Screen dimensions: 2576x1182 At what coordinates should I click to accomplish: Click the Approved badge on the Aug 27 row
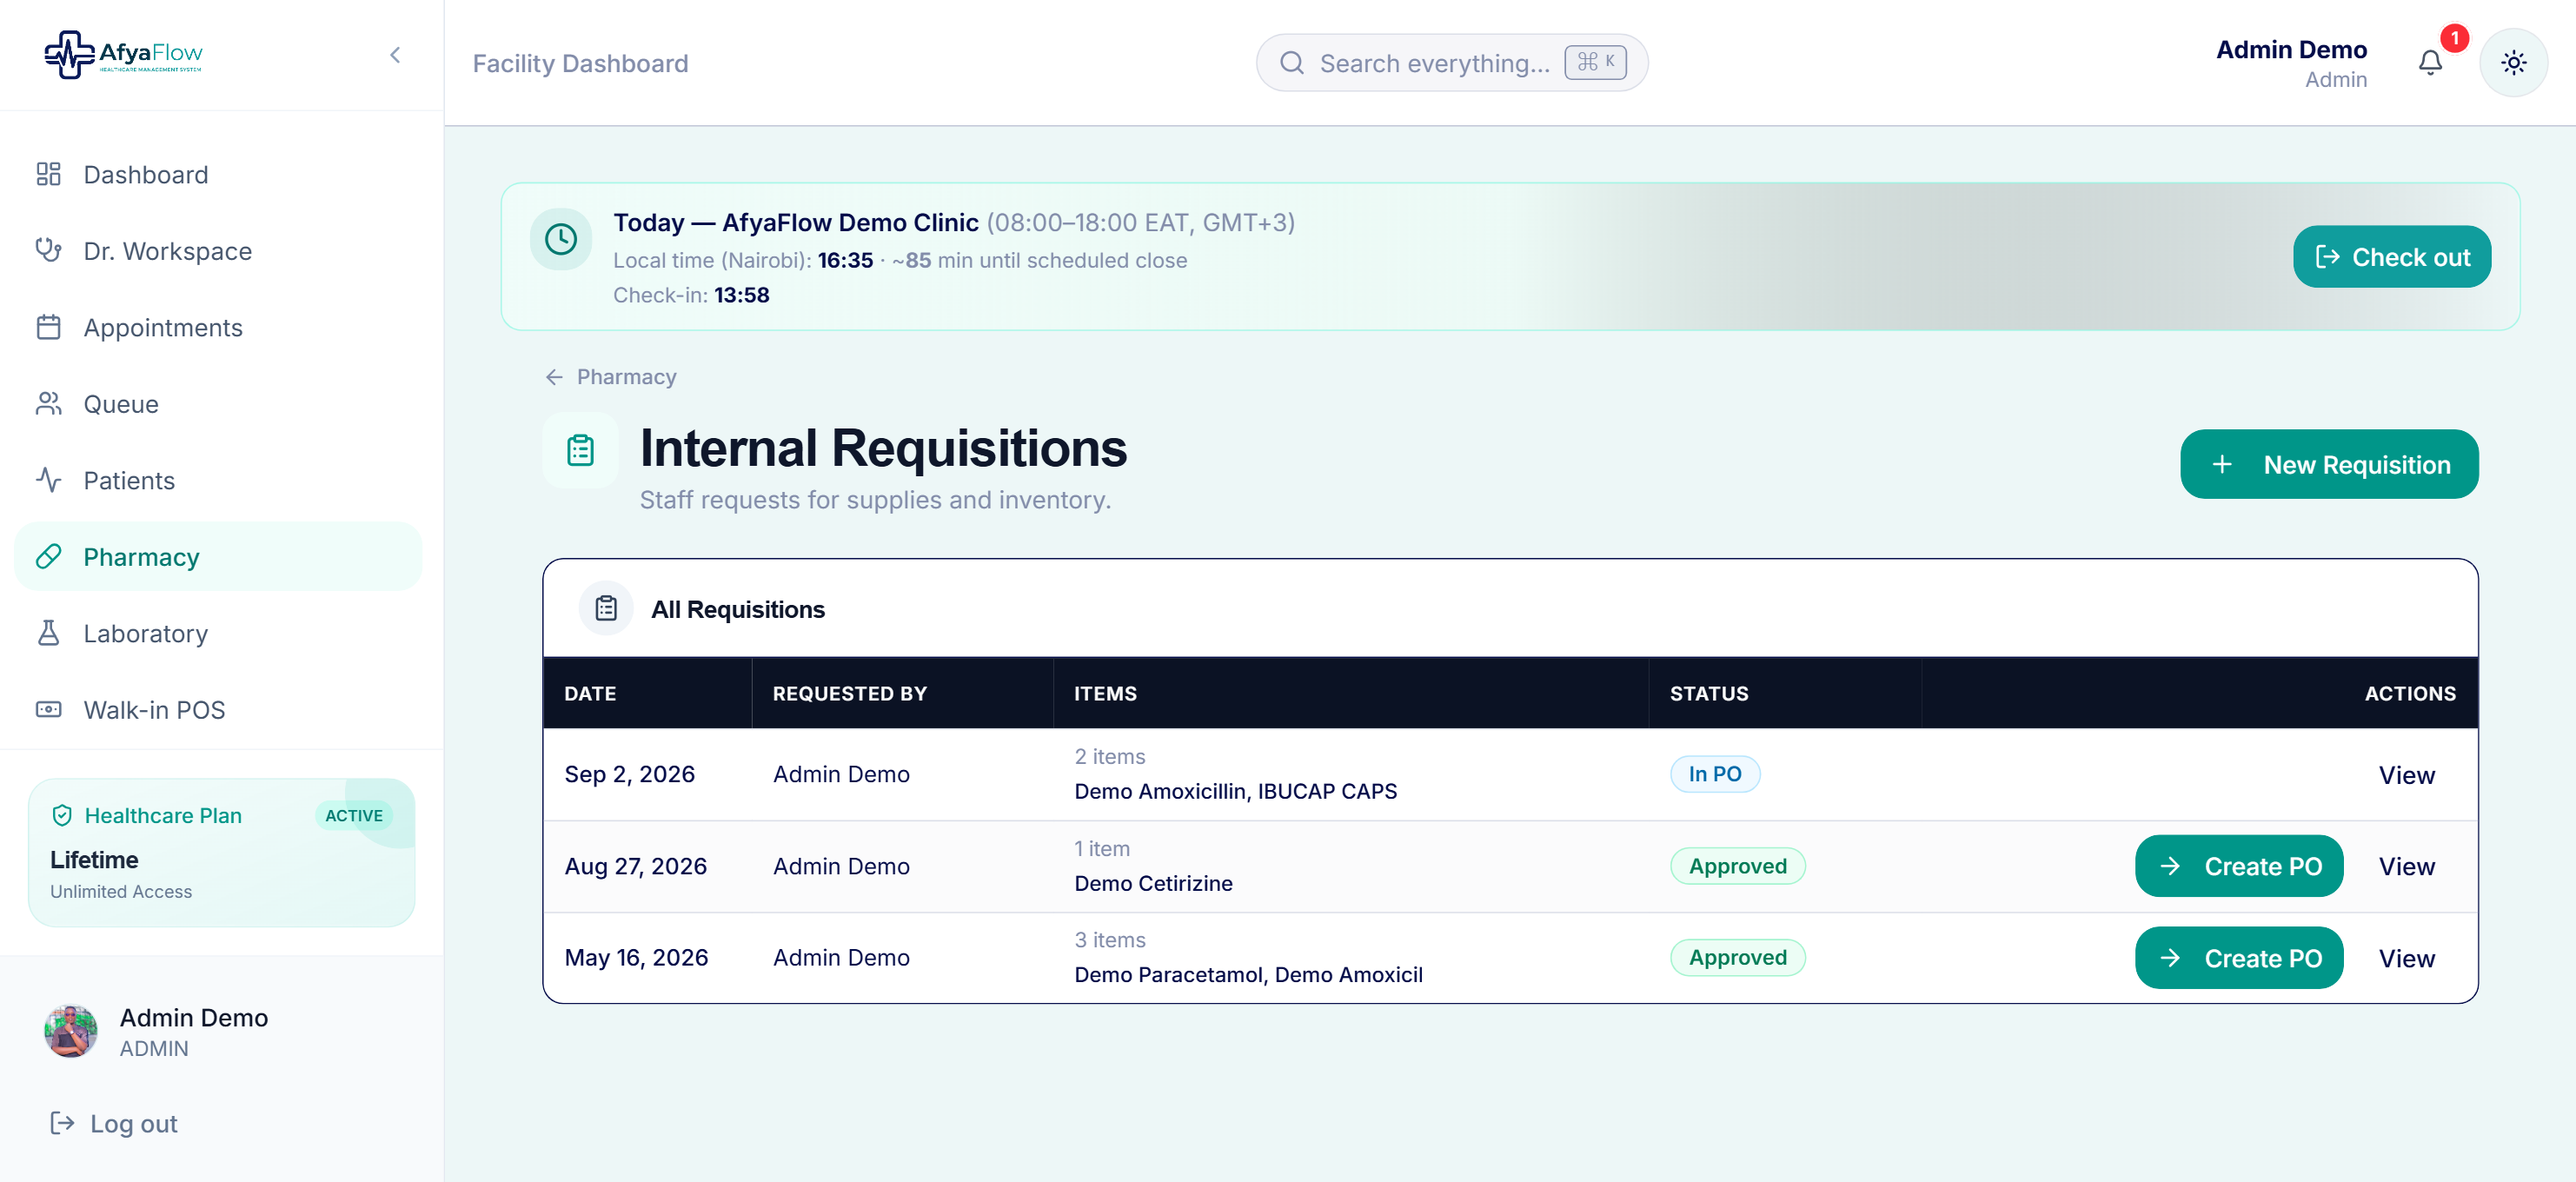(x=1737, y=866)
